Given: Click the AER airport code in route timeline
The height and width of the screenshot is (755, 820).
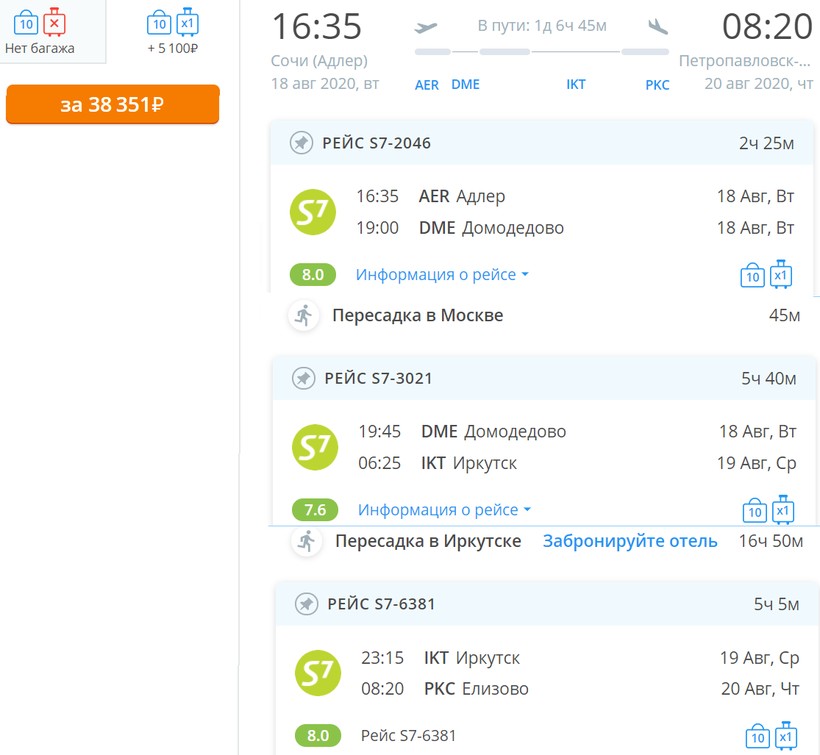Looking at the screenshot, I should [427, 85].
